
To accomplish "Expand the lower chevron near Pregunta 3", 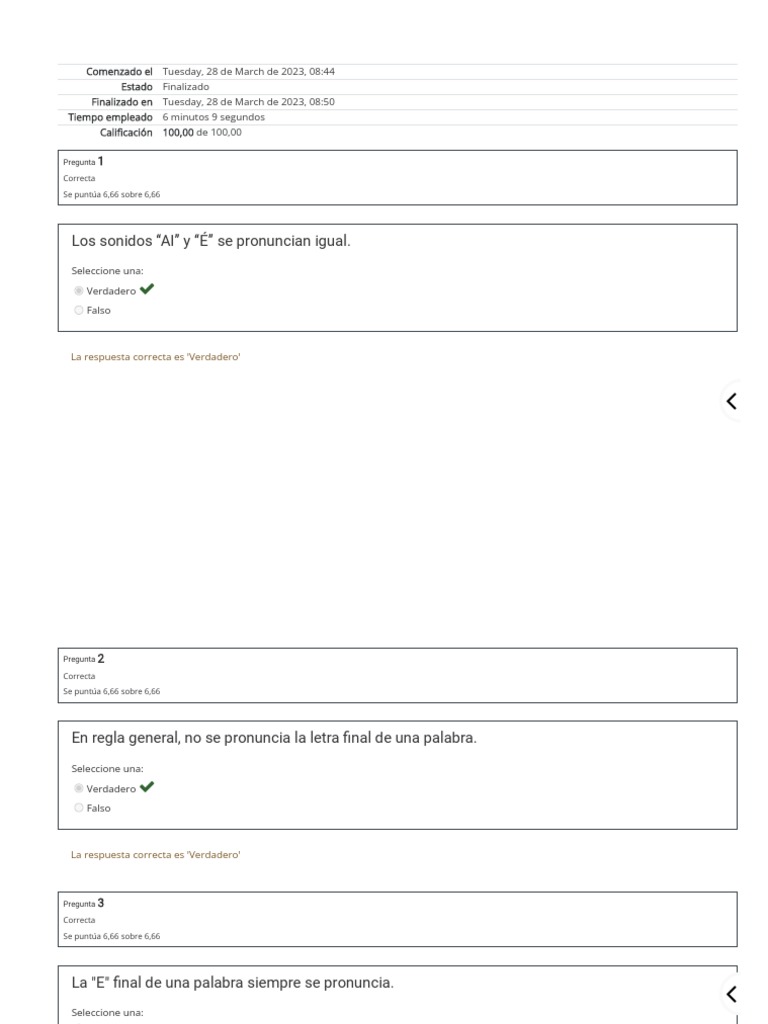I will (x=732, y=993).
